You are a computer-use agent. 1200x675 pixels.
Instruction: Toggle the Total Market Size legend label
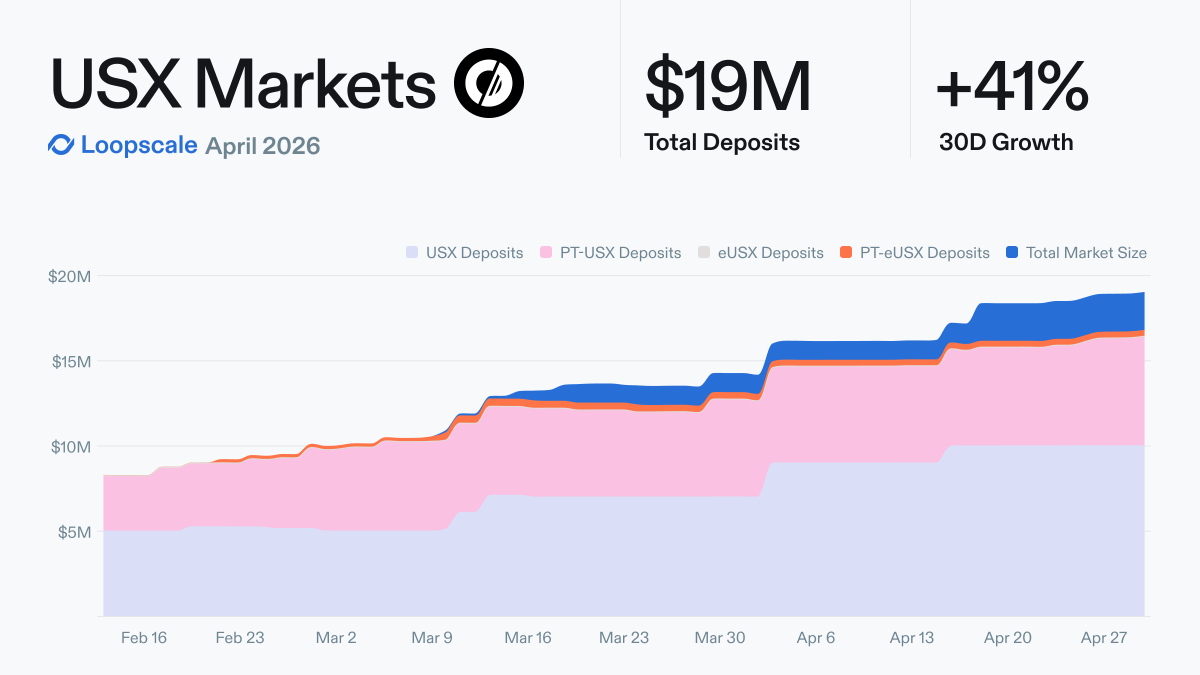pyautogui.click(x=1086, y=253)
